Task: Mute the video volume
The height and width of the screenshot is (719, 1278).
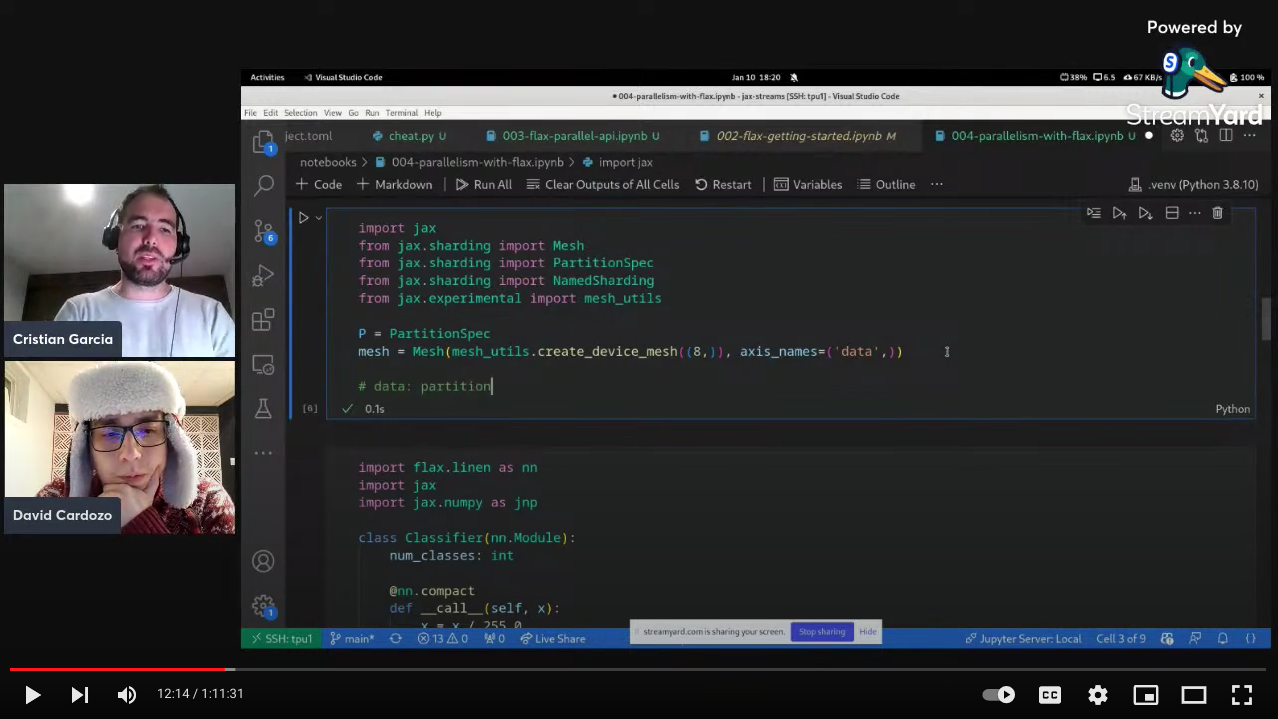Action: pyautogui.click(x=127, y=694)
